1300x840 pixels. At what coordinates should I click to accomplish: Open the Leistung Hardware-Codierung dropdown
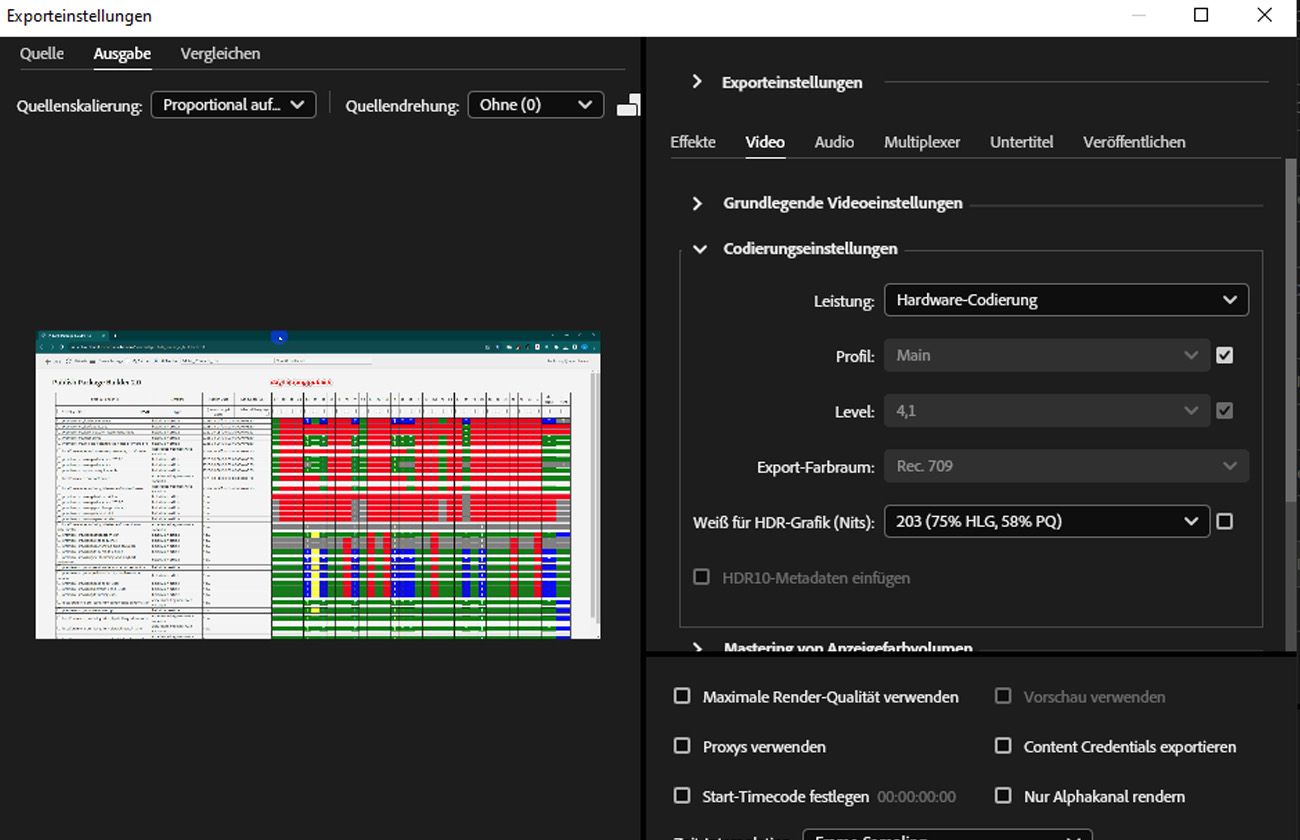tap(1066, 300)
